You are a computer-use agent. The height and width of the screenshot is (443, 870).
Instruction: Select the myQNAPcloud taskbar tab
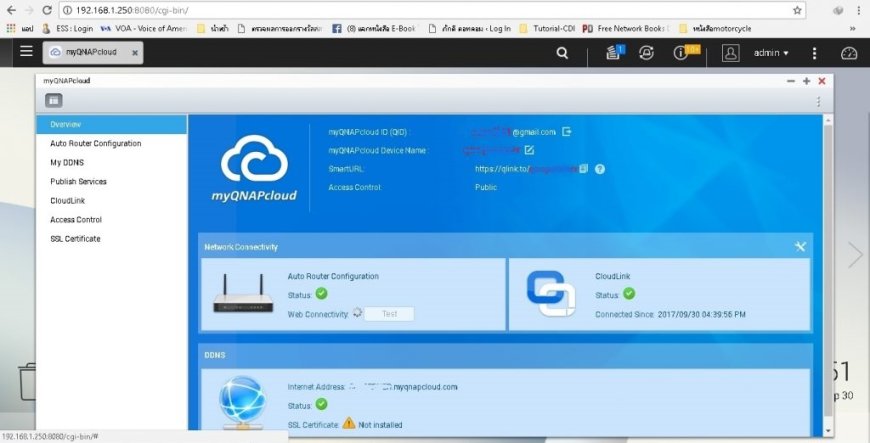point(91,52)
